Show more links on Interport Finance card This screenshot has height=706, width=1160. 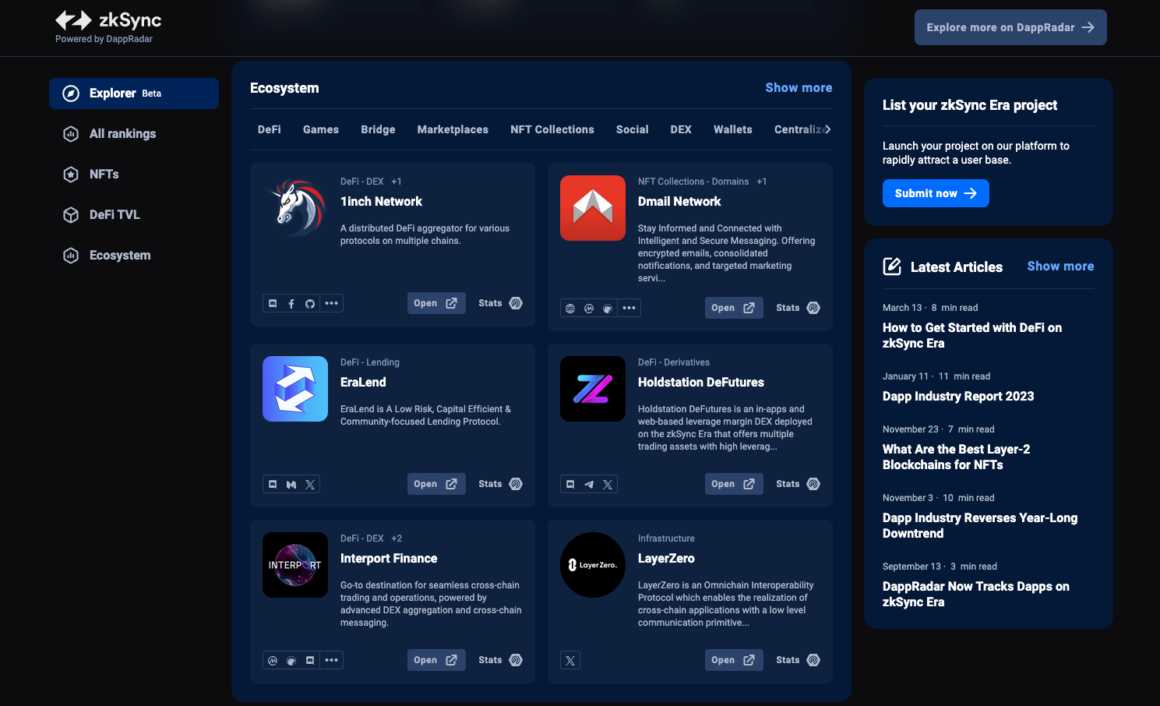[x=331, y=660]
